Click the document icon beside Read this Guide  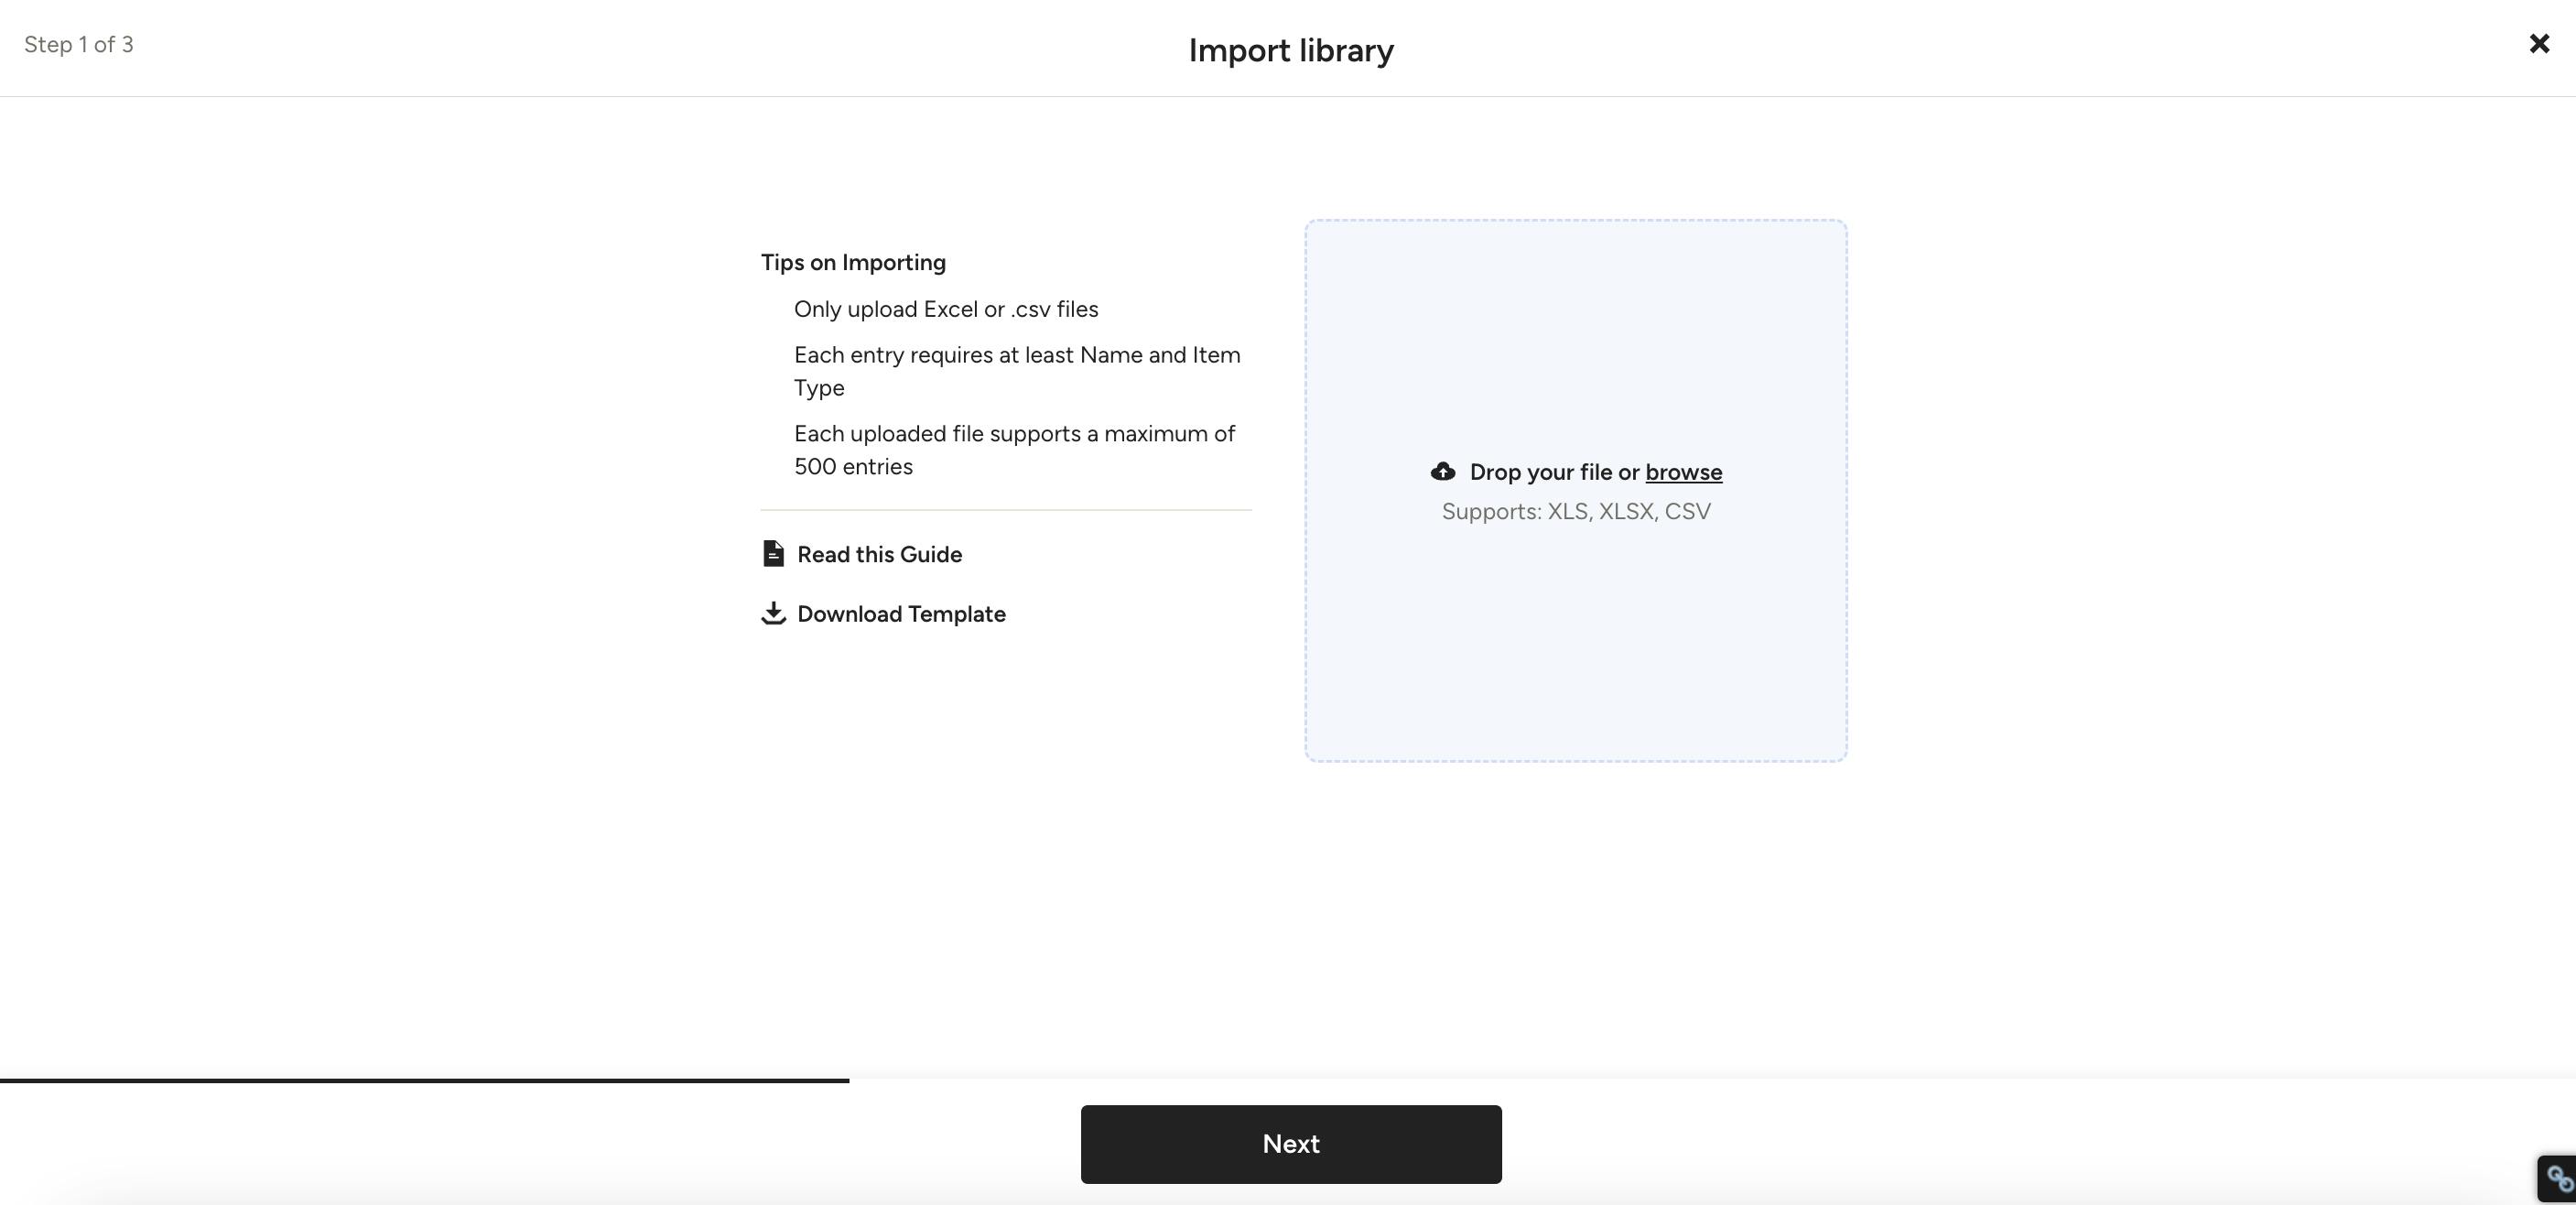click(x=773, y=554)
